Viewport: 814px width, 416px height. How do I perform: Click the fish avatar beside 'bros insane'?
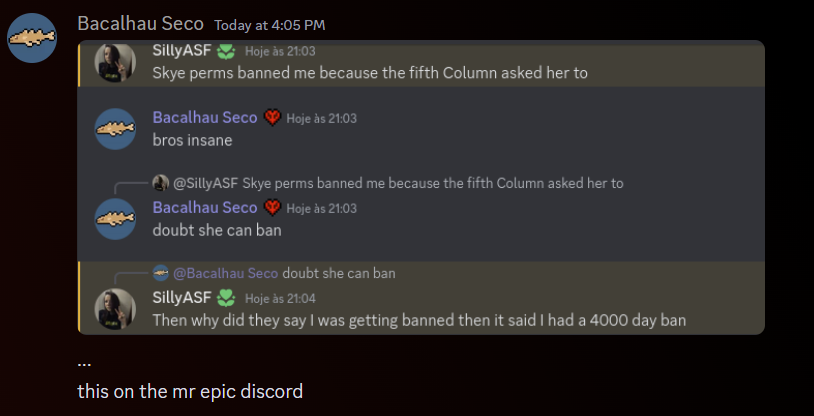tap(115, 129)
